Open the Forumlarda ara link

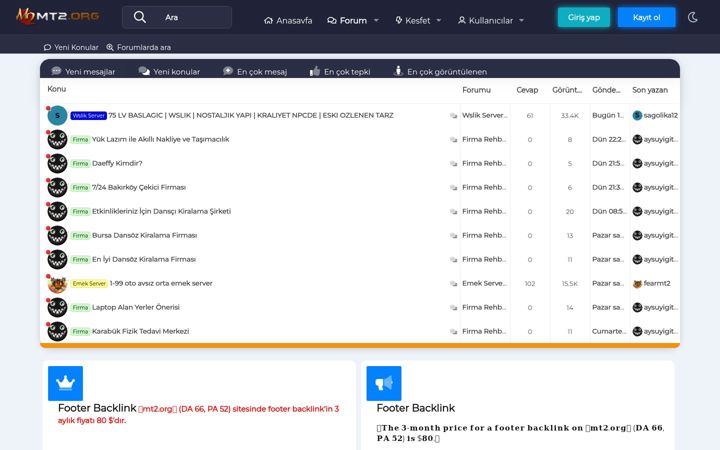coord(139,47)
